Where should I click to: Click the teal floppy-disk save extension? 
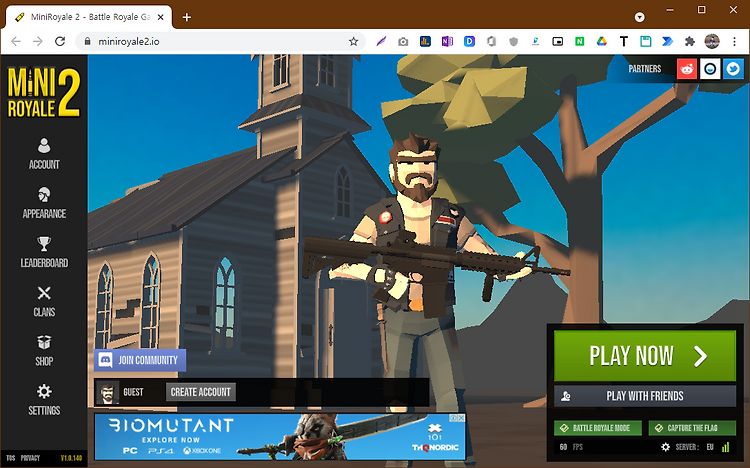click(646, 42)
